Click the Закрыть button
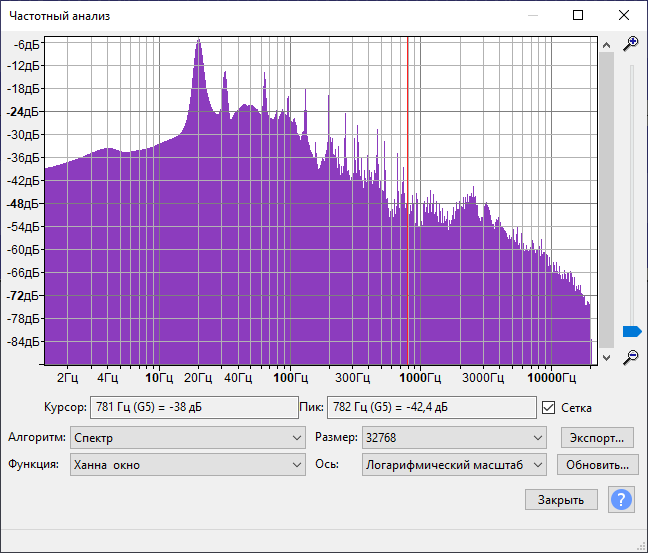The image size is (648, 553). tap(560, 499)
